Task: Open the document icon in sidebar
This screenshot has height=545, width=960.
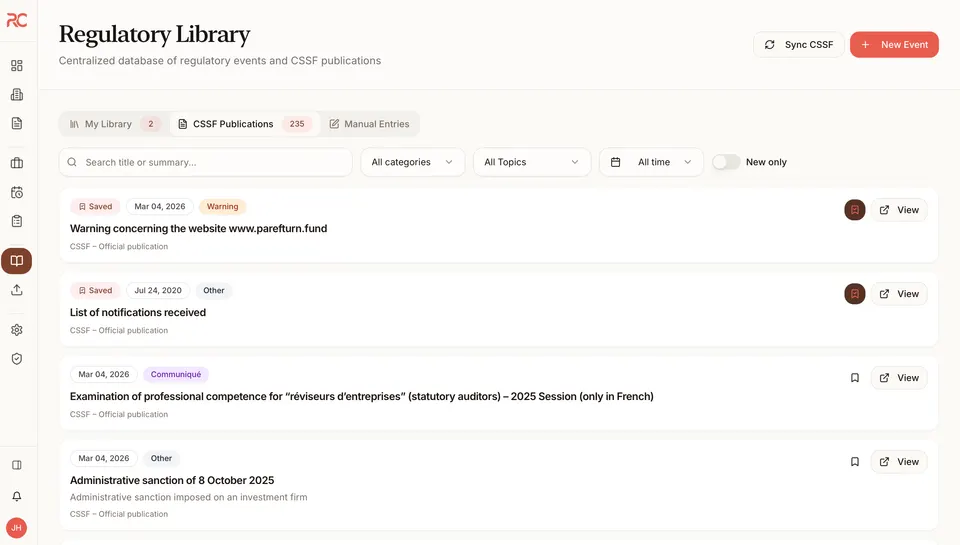Action: pos(17,123)
